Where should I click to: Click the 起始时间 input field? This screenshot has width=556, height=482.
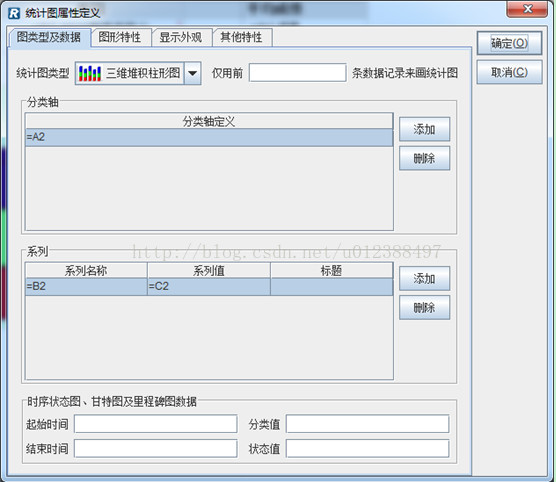(x=156, y=424)
